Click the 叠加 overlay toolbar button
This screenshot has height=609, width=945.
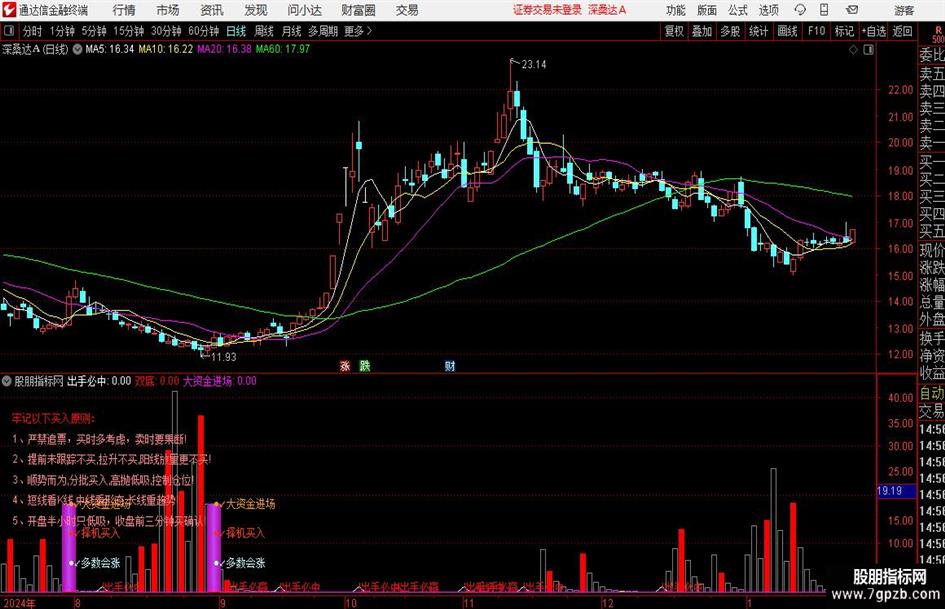coord(702,31)
